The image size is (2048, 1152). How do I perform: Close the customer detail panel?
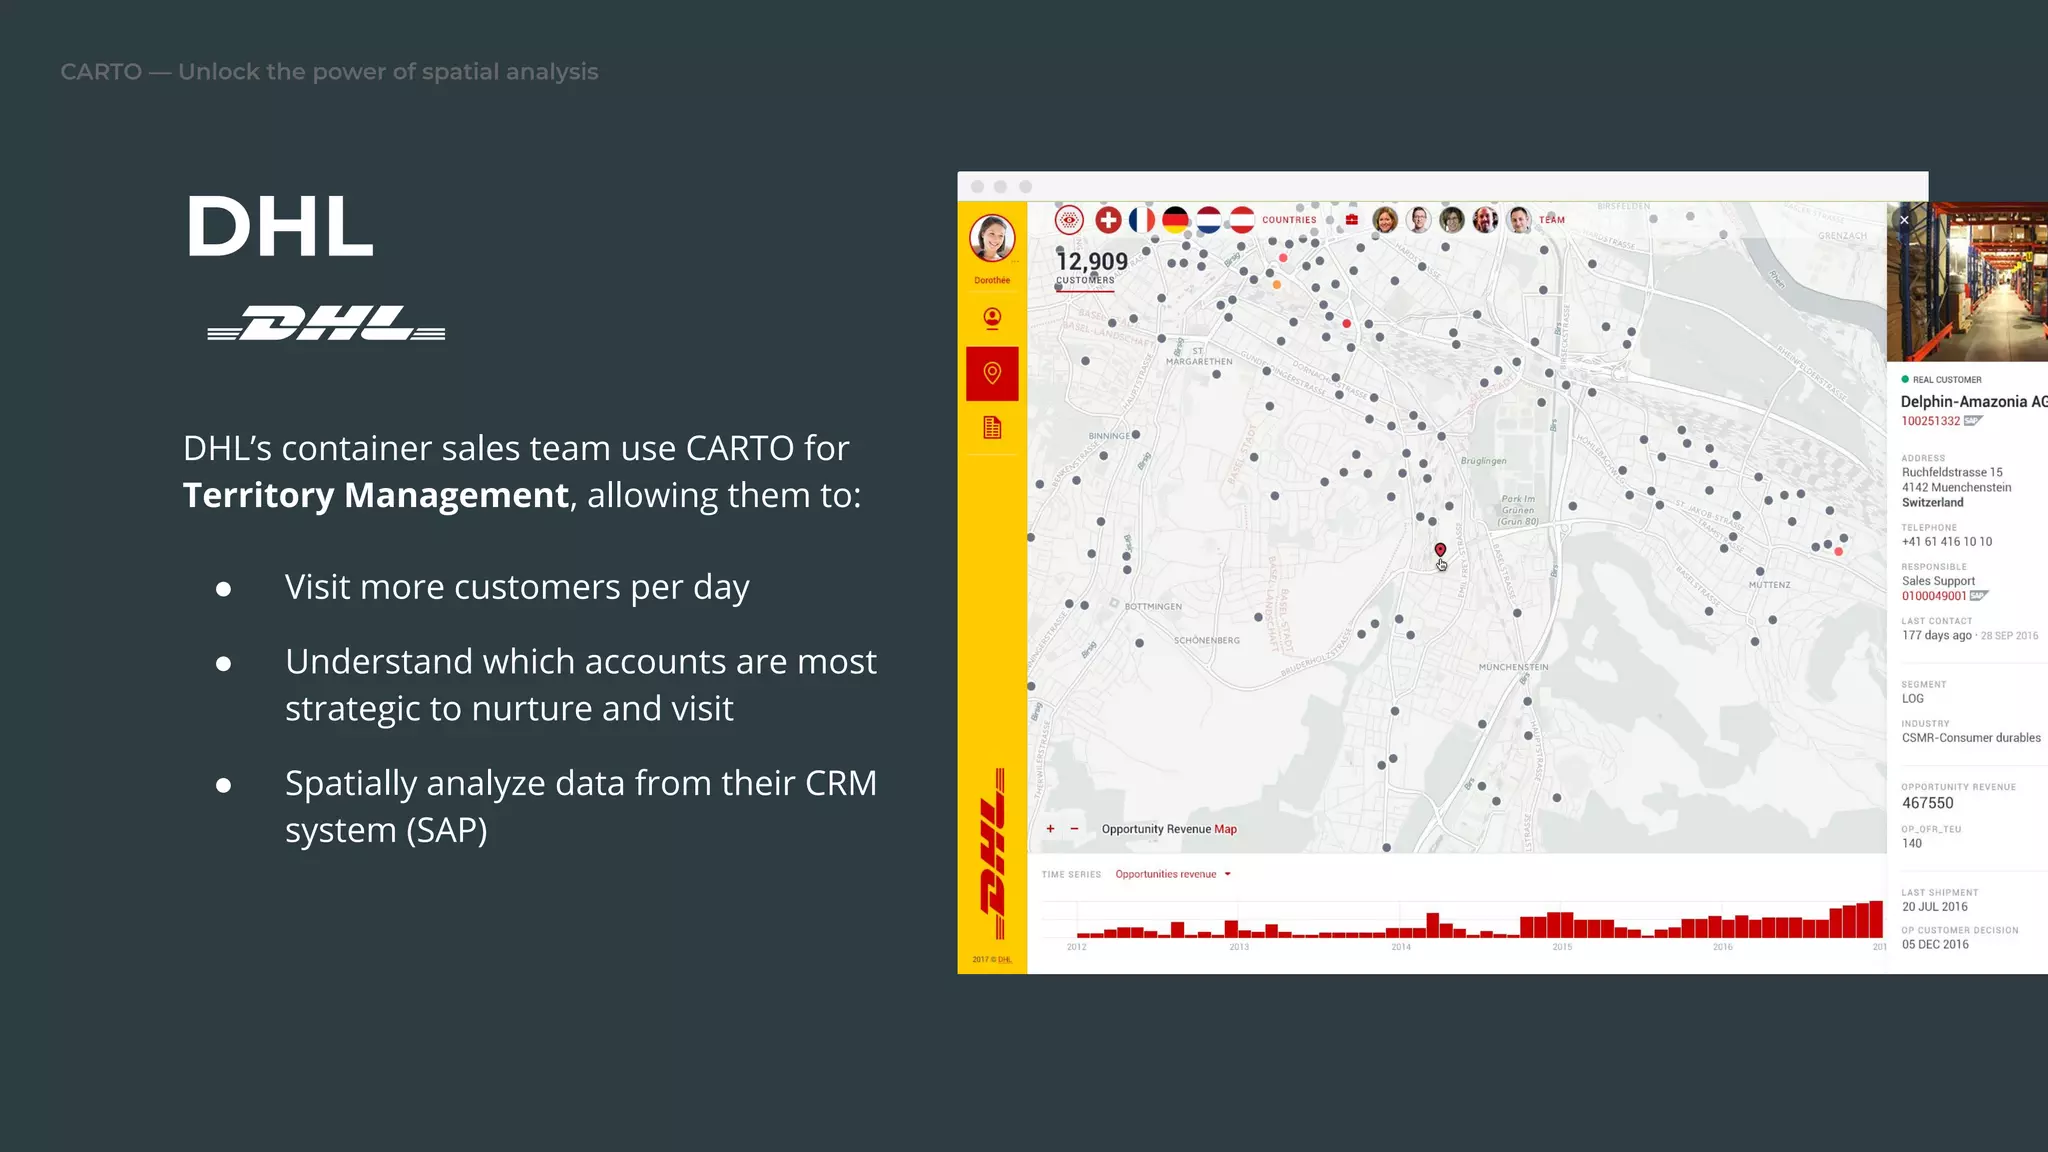point(1904,220)
